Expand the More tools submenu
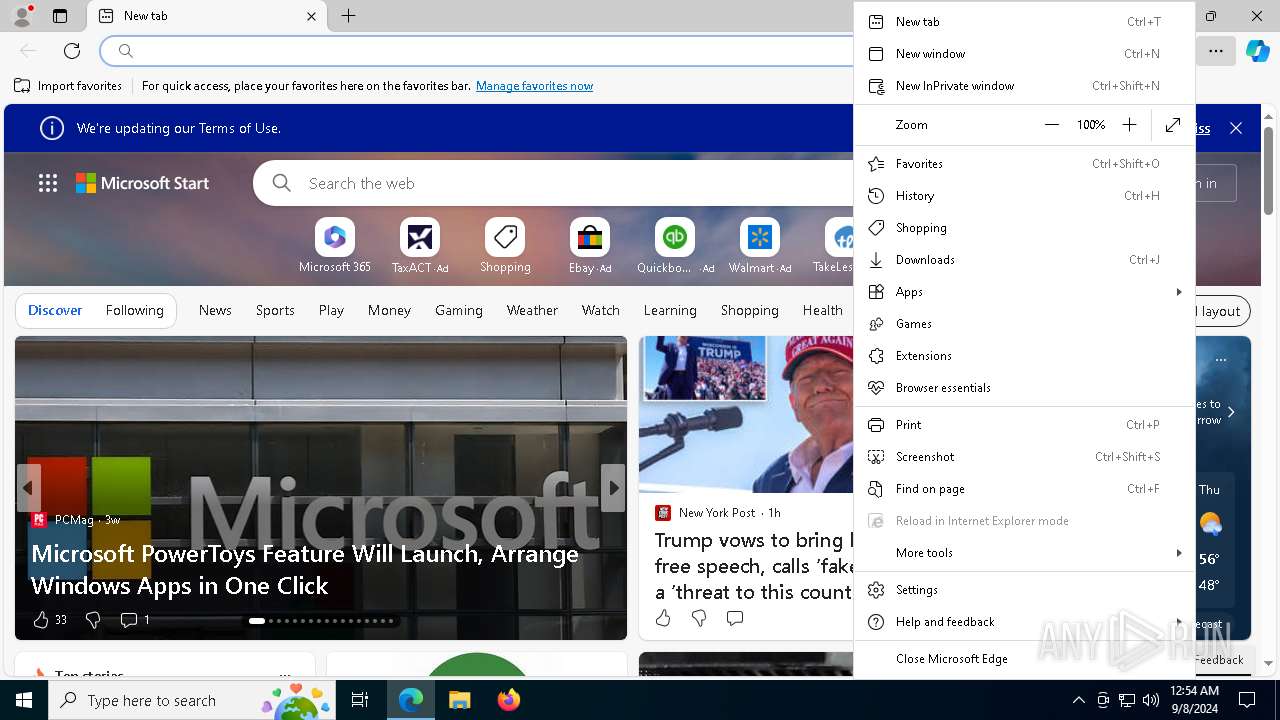The height and width of the screenshot is (720, 1280). (1024, 553)
